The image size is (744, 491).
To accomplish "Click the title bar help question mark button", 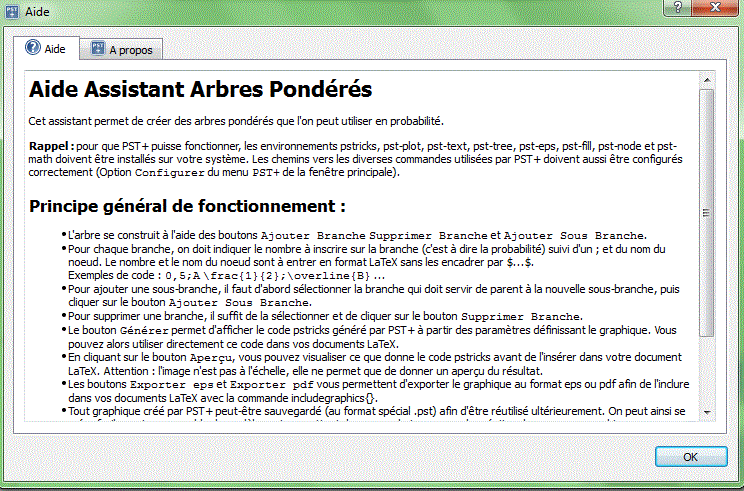I will tap(677, 8).
